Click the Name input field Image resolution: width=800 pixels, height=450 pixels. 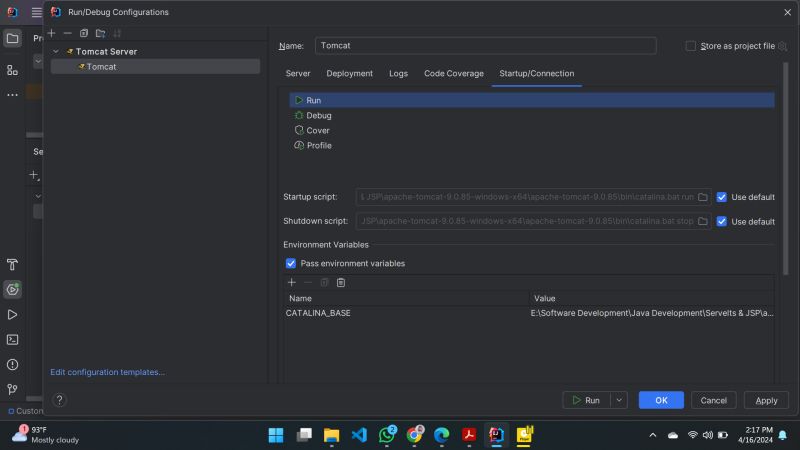(485, 45)
